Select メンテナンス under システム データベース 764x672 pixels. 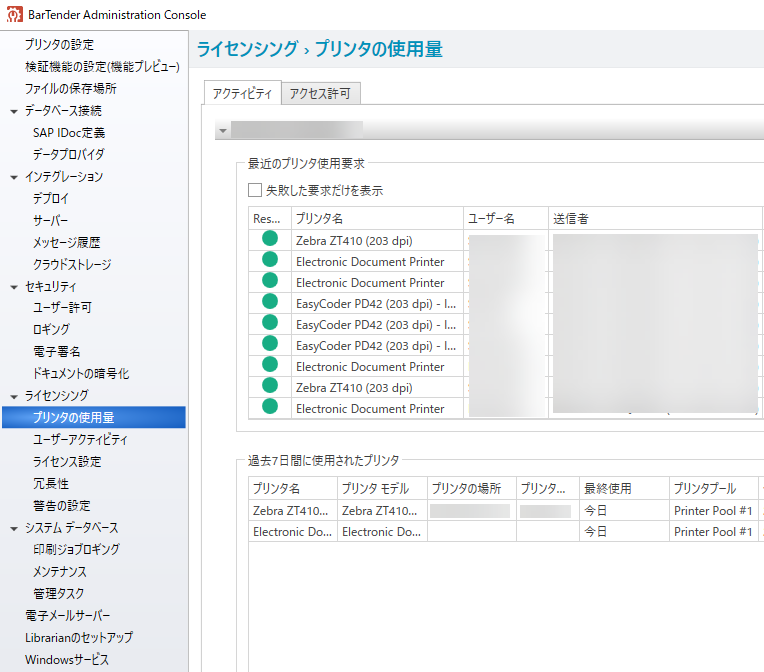pos(59,571)
